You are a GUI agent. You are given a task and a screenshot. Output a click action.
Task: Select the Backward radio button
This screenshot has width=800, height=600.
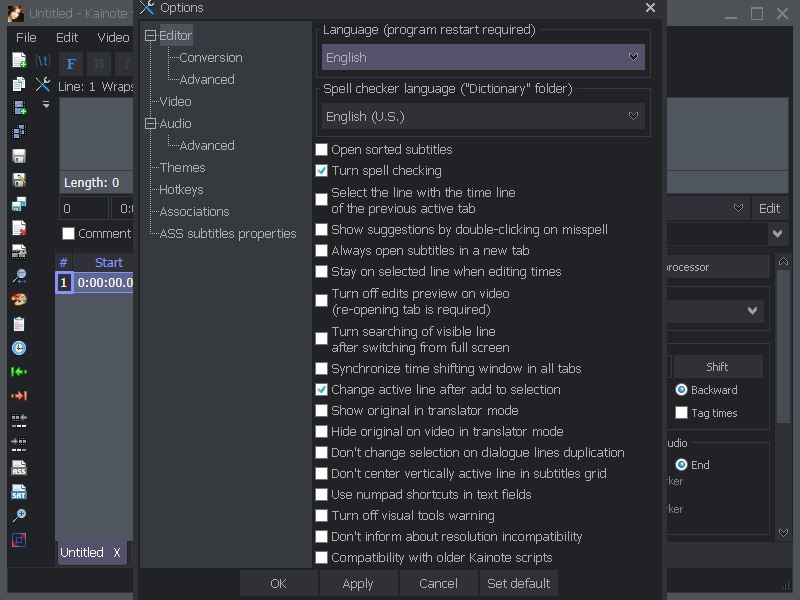[682, 390]
